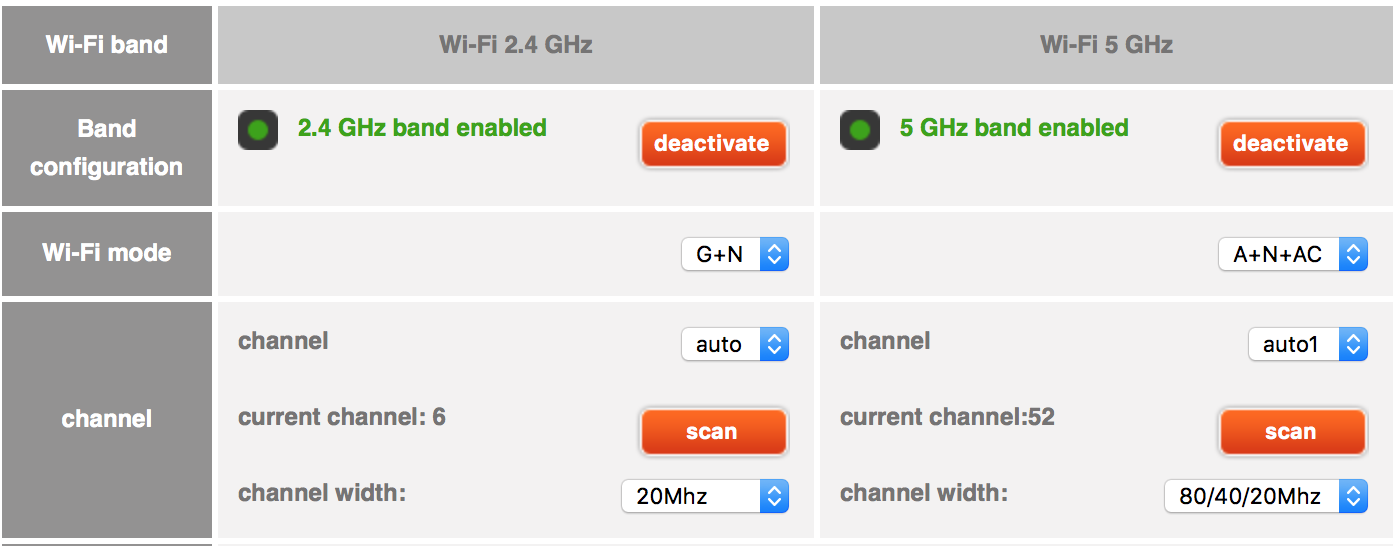
Task: Click the green 2.4 GHz band status indicator
Action: [x=258, y=130]
